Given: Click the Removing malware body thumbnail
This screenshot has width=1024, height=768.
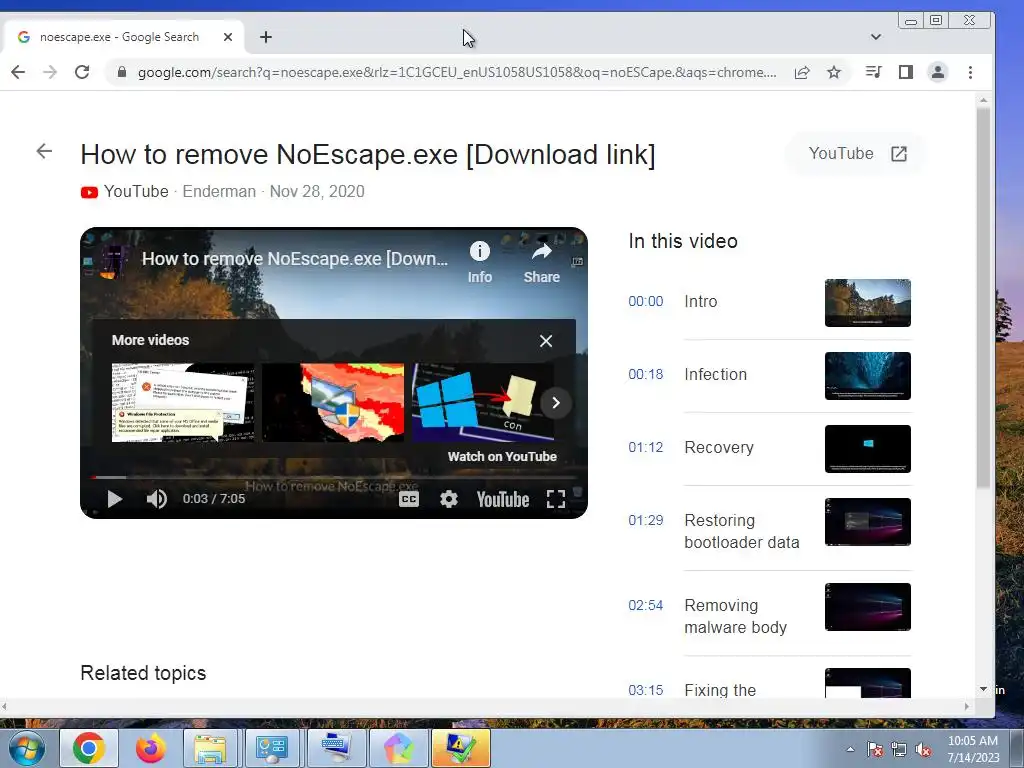Looking at the screenshot, I should click(x=867, y=607).
